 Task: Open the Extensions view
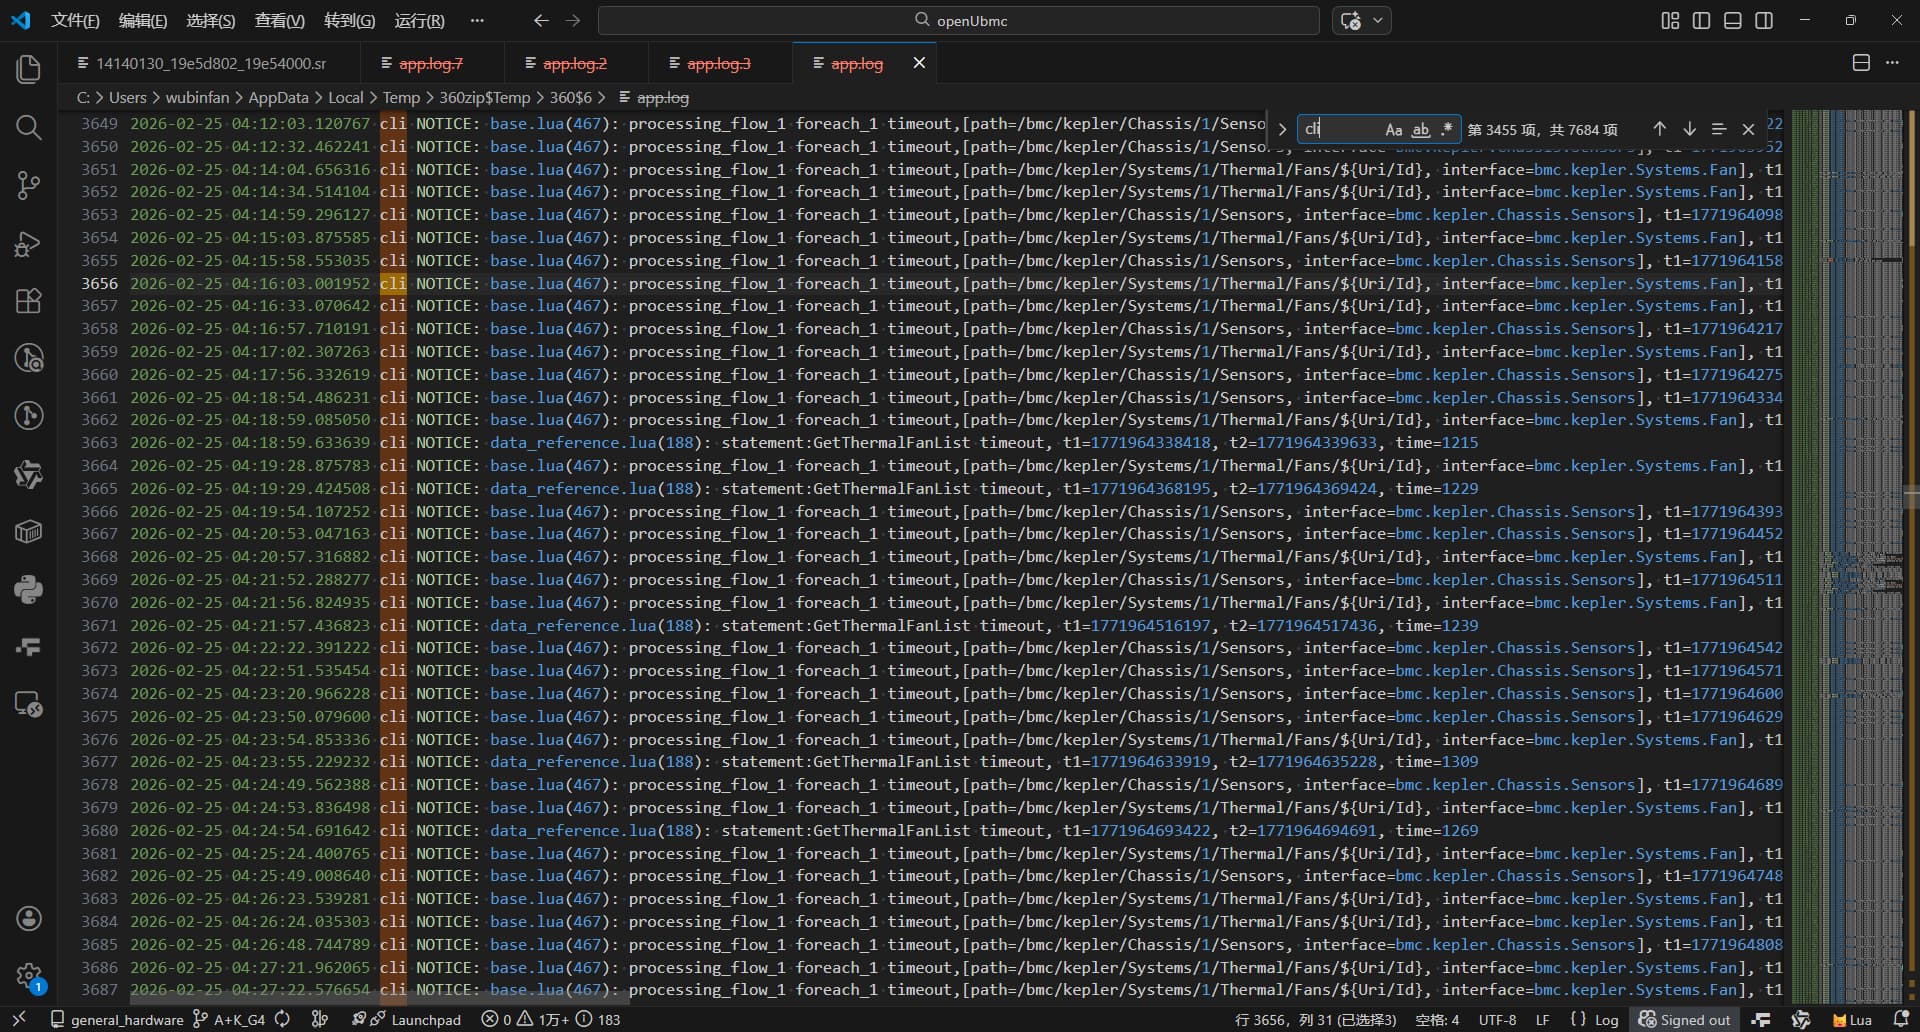click(x=28, y=301)
